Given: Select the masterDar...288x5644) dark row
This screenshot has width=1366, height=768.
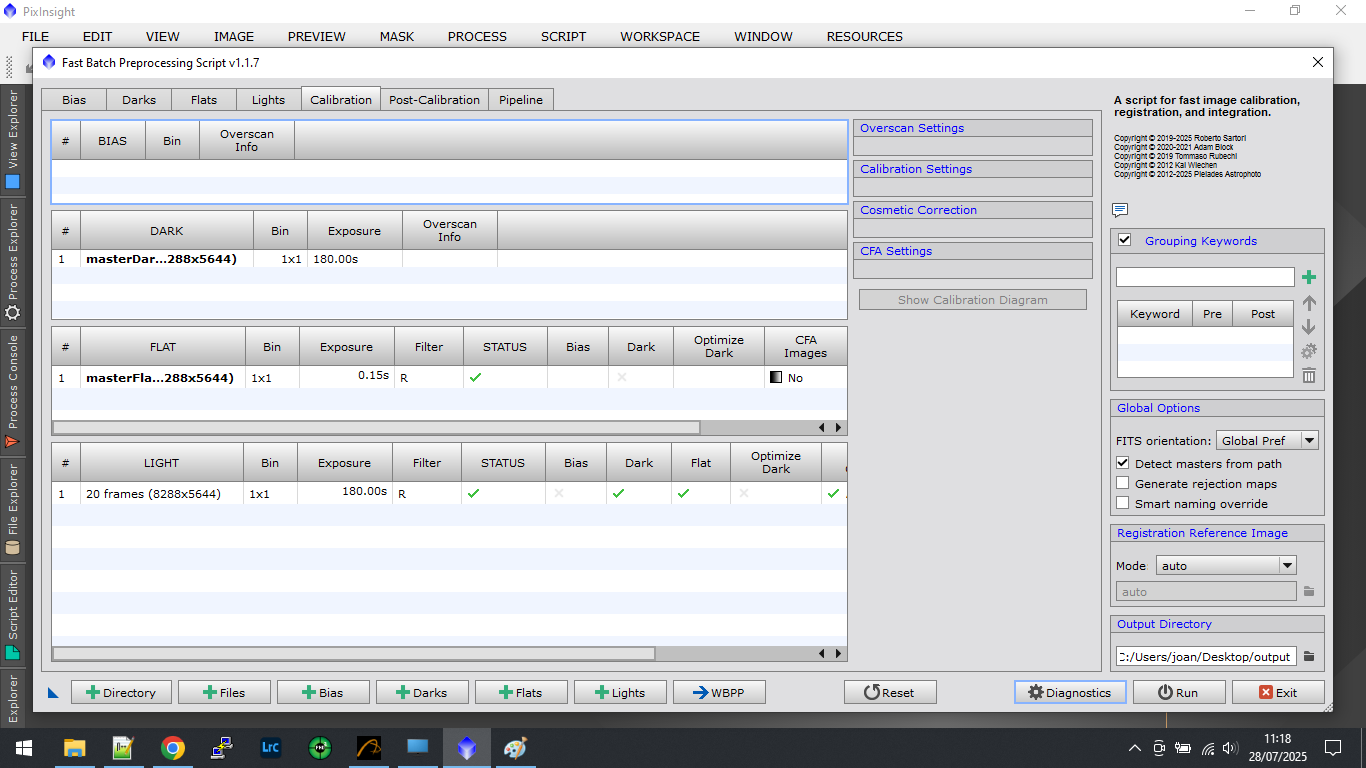Looking at the screenshot, I should [449, 259].
